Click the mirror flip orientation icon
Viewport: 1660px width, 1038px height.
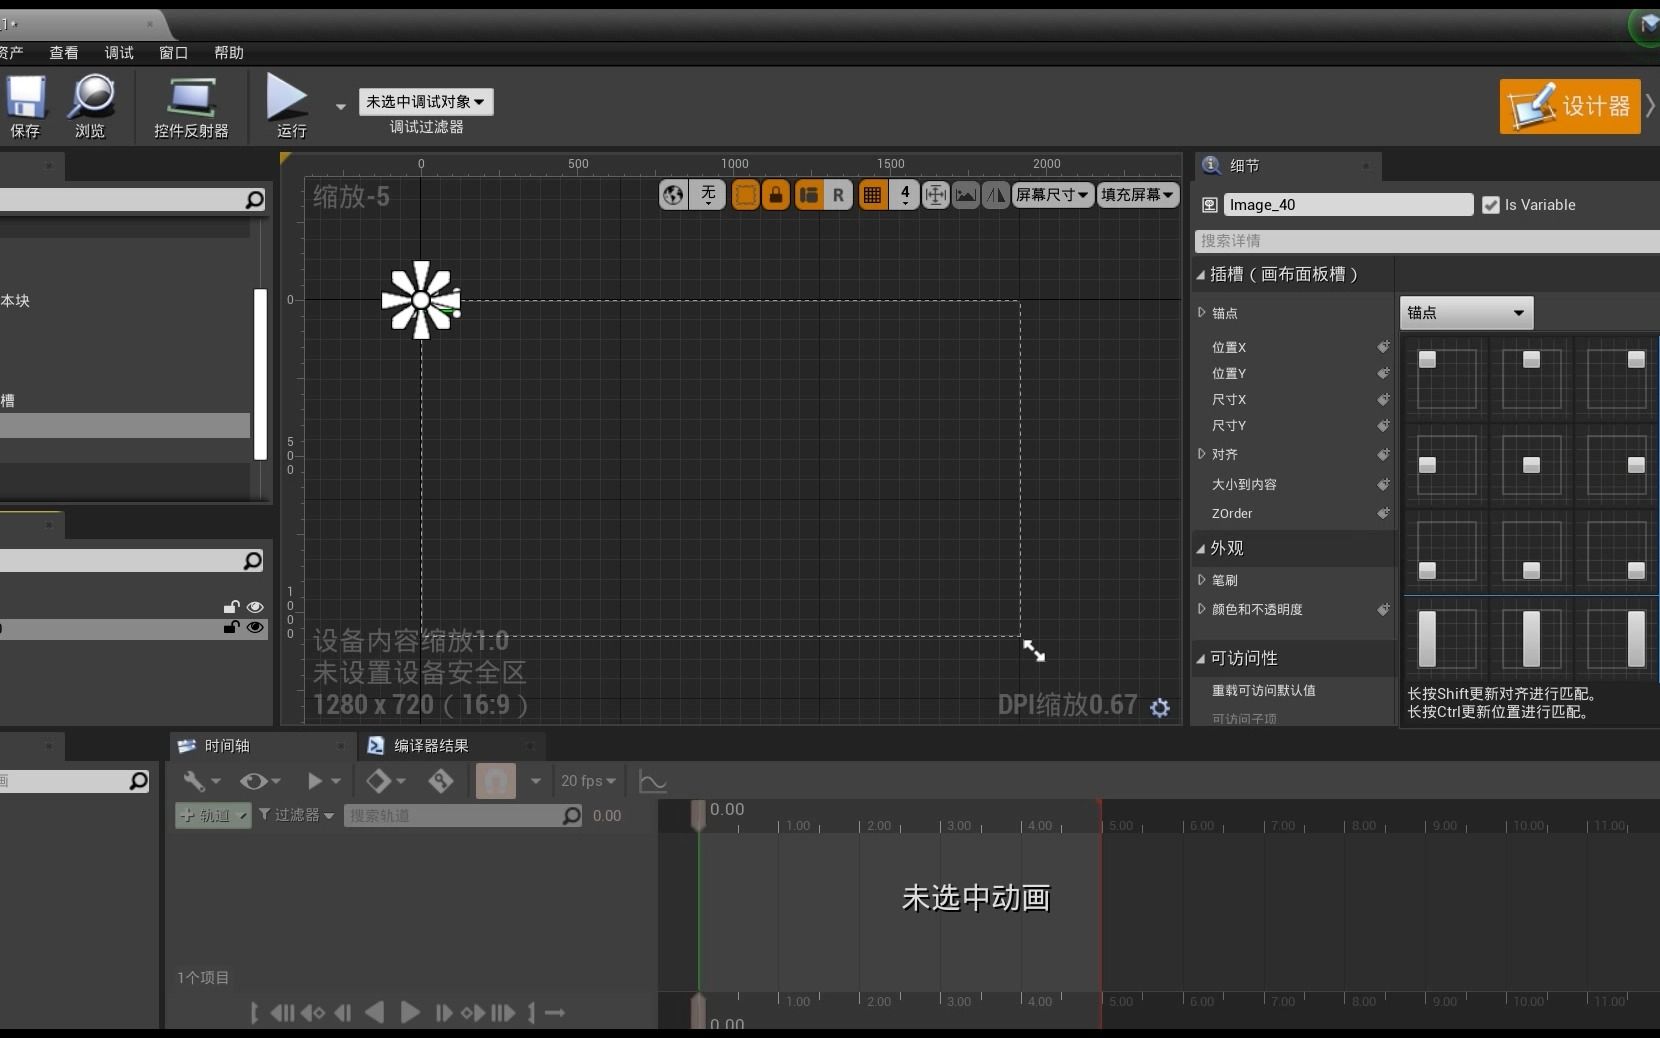[996, 195]
